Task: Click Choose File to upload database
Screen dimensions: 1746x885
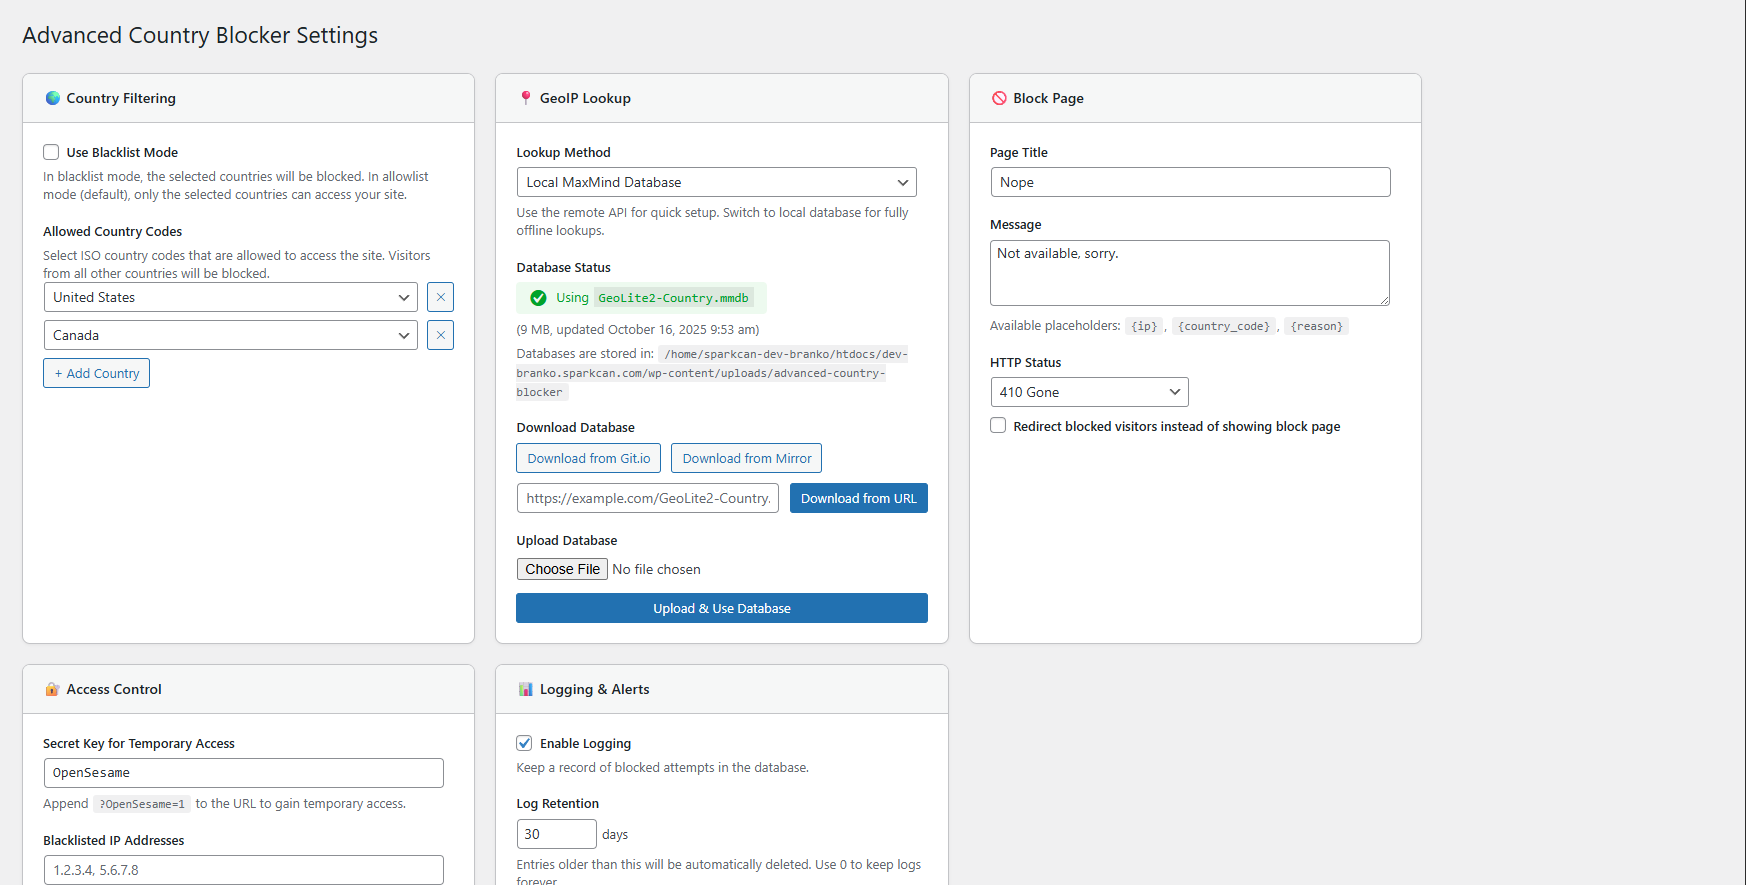Action: pos(562,569)
